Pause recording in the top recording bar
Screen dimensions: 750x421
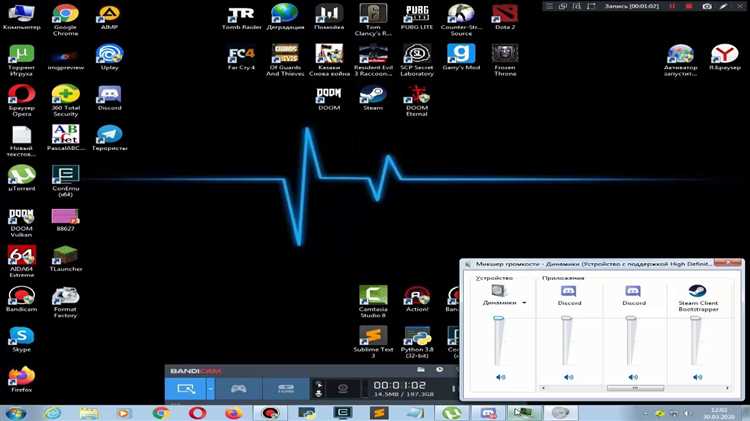click(672, 6)
